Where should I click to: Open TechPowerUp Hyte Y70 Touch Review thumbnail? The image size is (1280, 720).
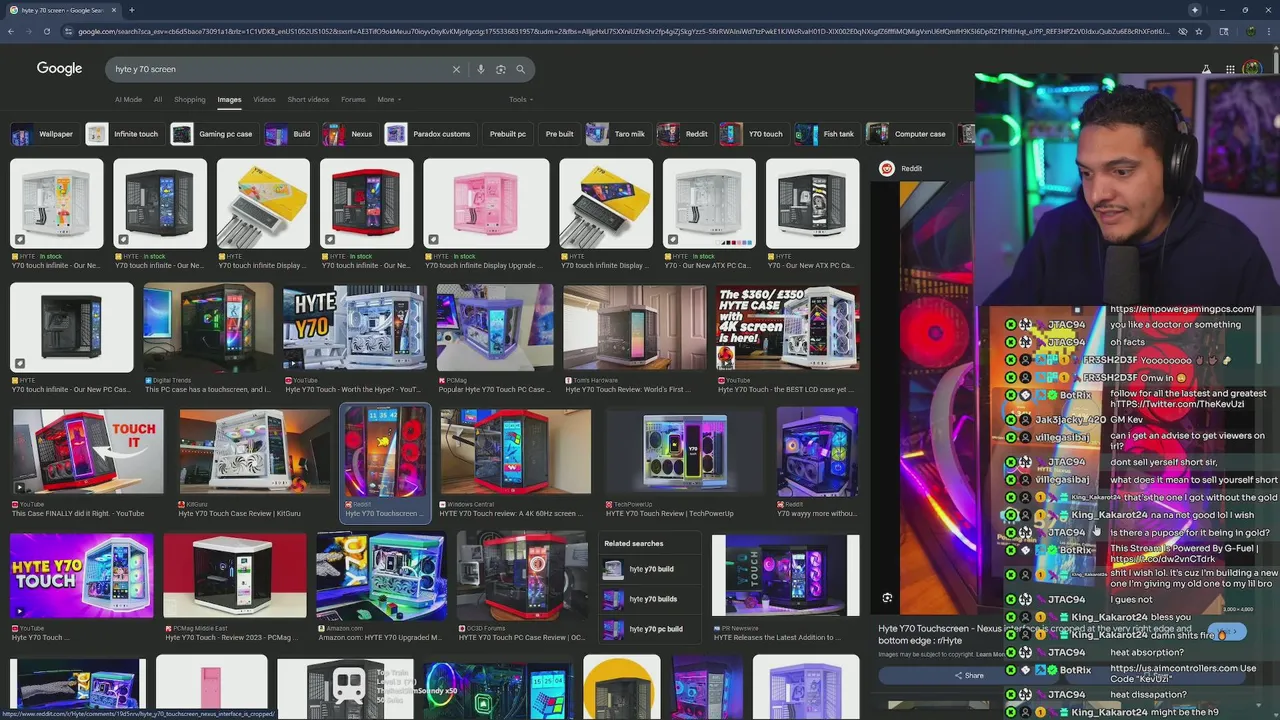pyautogui.click(x=684, y=451)
